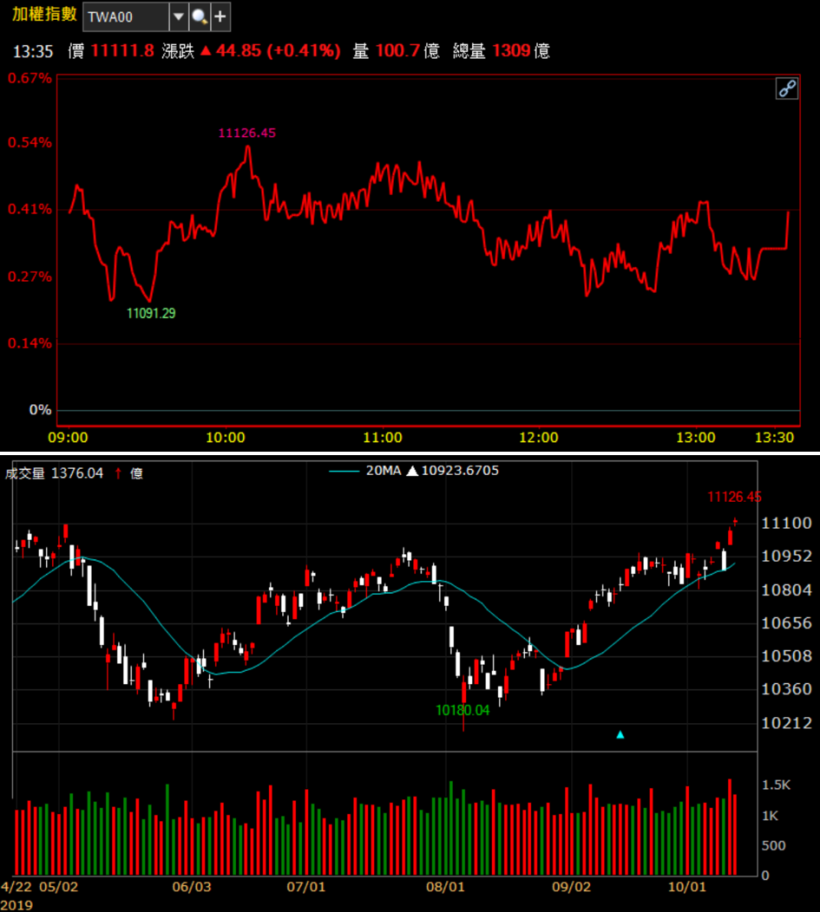
Task: Click the volume value 100.7 億
Action: pyautogui.click(x=407, y=51)
